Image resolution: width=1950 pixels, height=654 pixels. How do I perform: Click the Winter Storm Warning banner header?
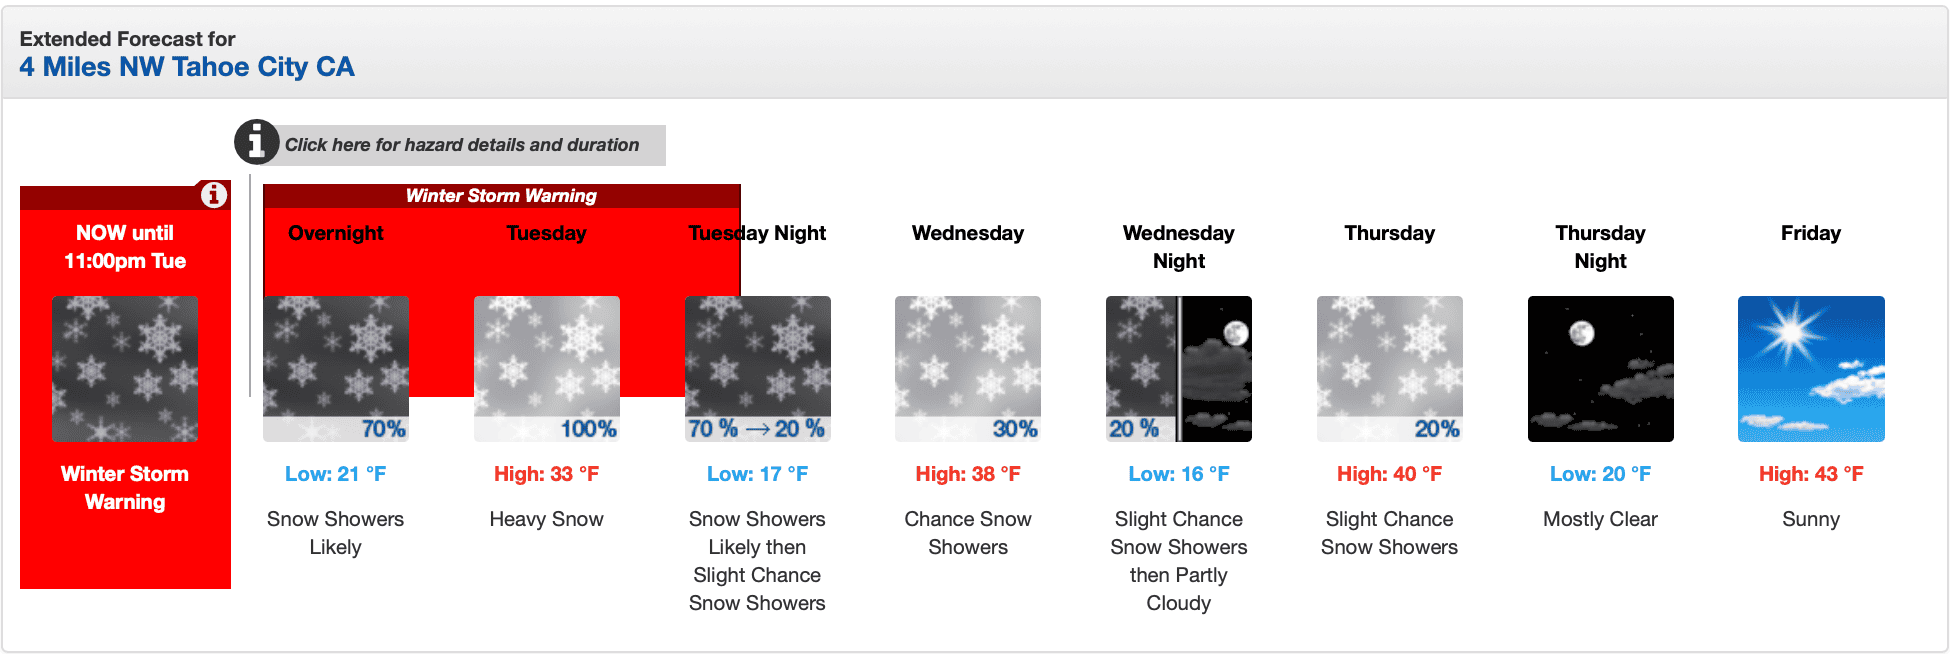[501, 196]
